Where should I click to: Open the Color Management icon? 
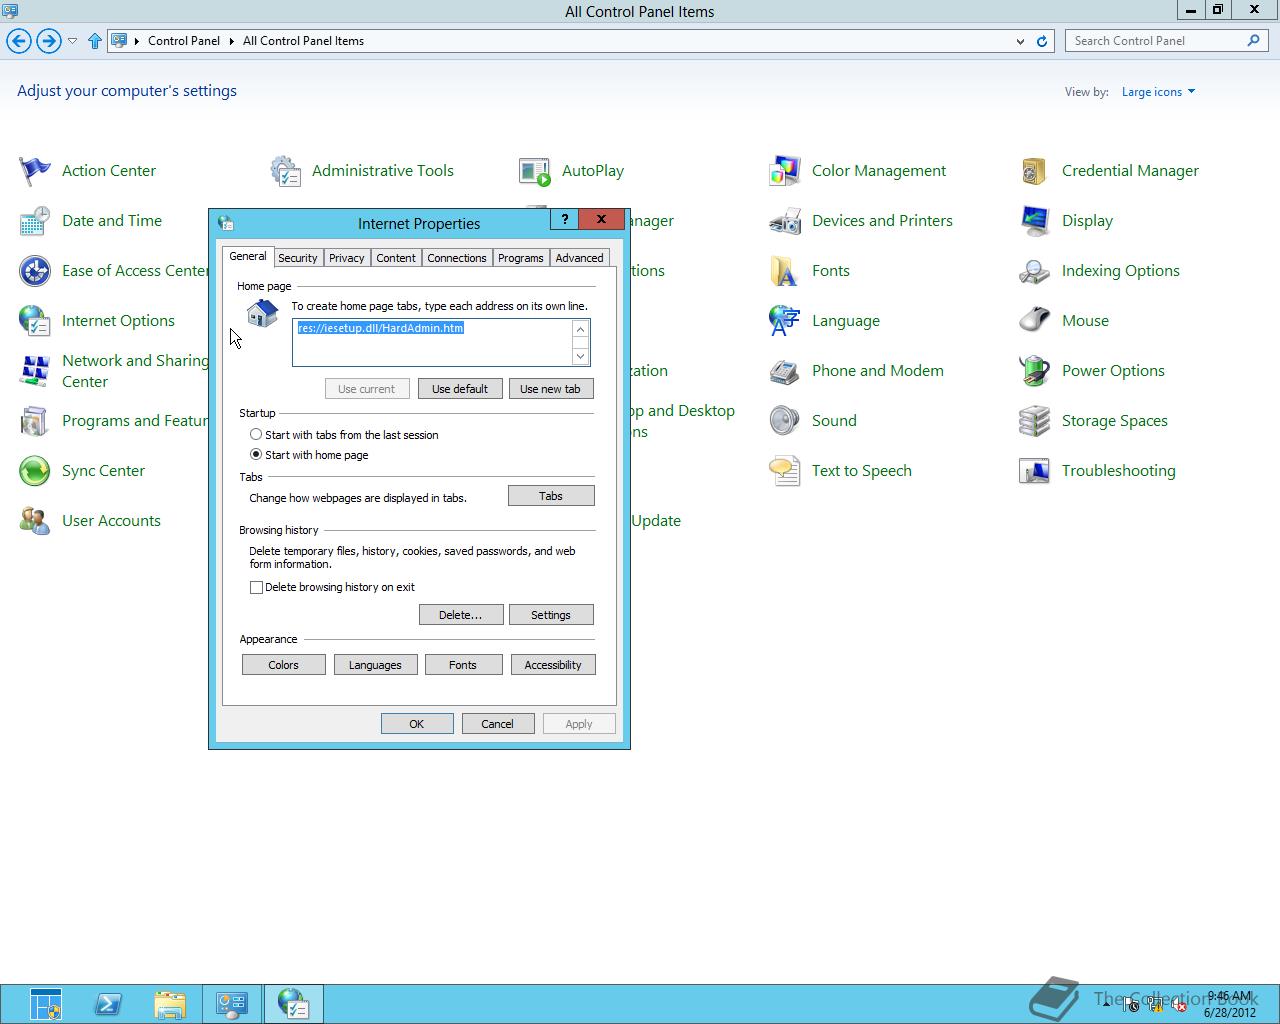[x=785, y=171]
